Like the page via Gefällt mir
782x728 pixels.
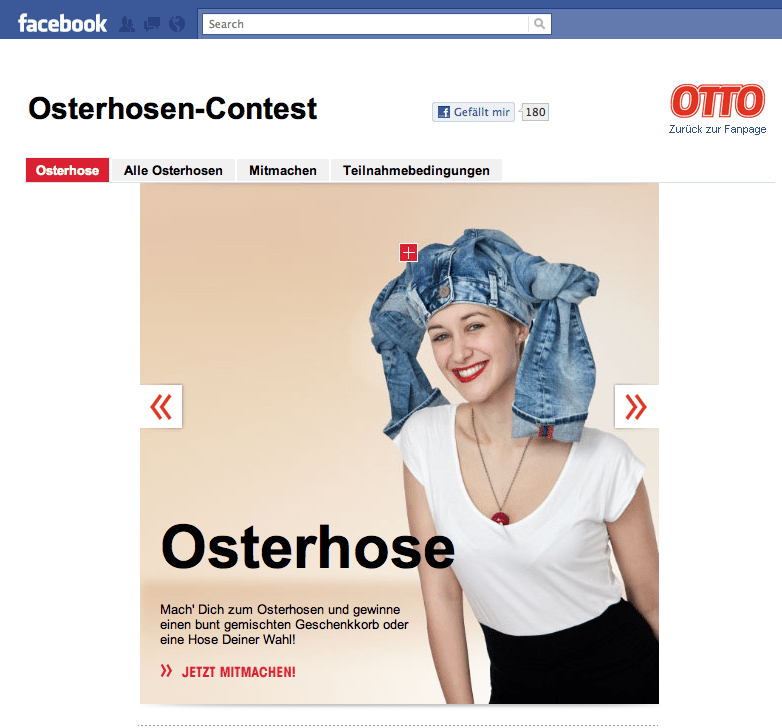[x=473, y=112]
